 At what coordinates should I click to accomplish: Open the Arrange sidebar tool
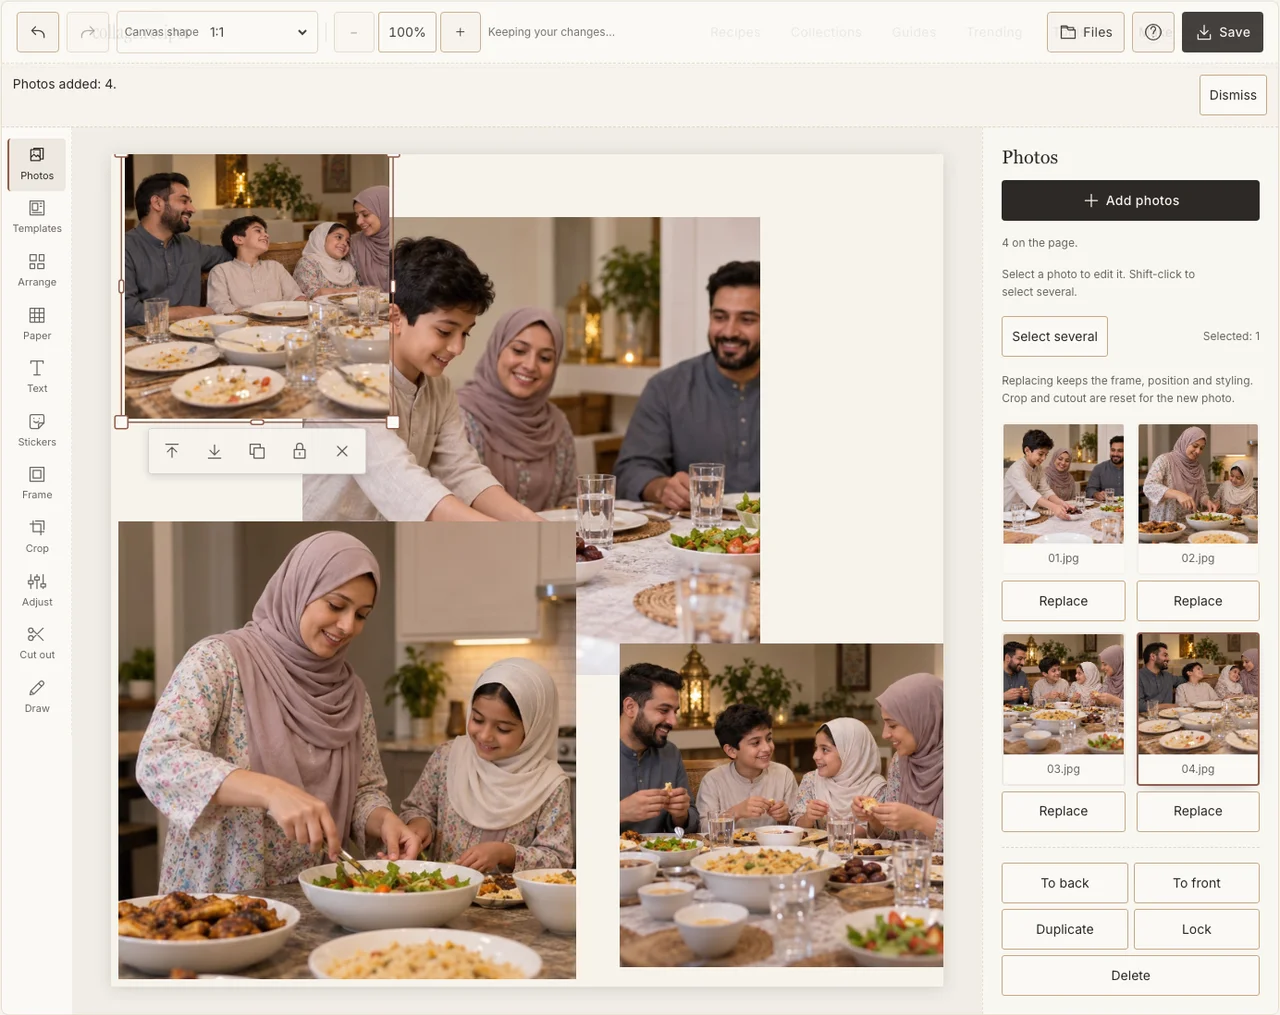(x=37, y=271)
